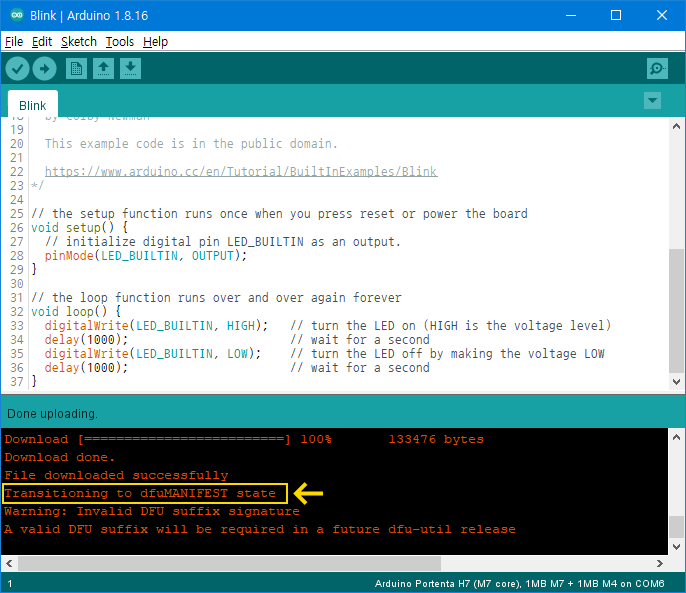Click 'digitalWrite(LED_BUILTIN, LOW);' statement

pyautogui.click(x=153, y=354)
